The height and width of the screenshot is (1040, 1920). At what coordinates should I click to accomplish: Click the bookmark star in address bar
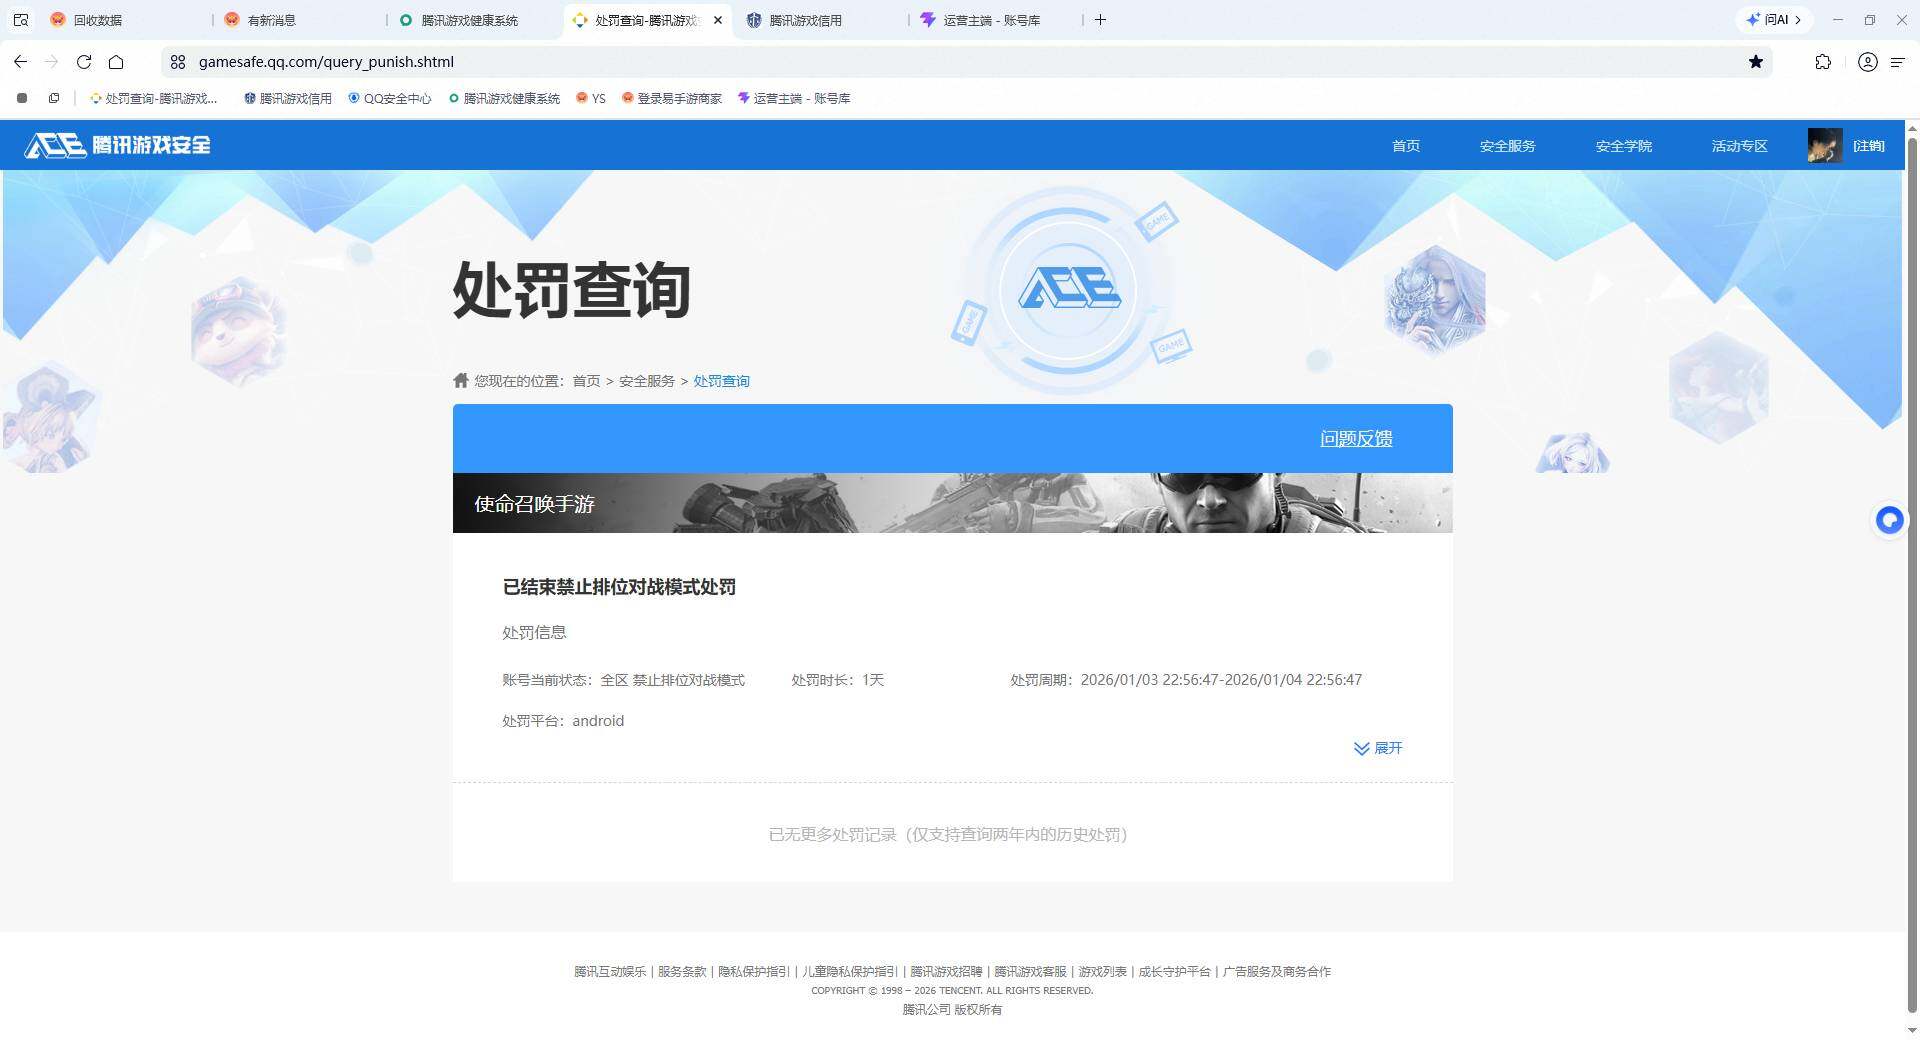click(1756, 62)
